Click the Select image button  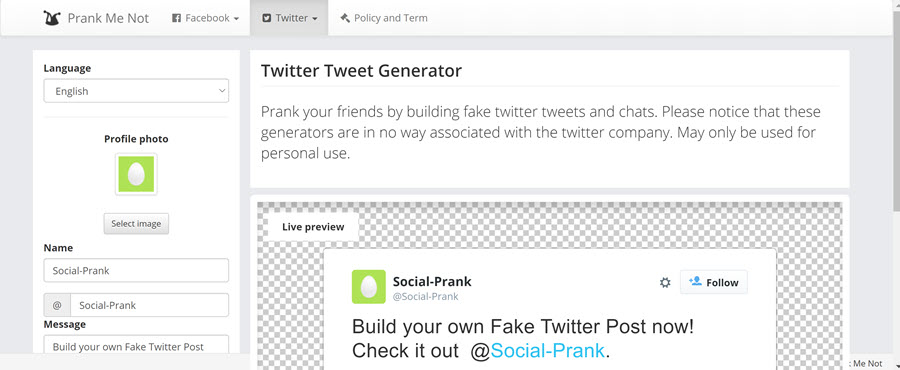[136, 224]
